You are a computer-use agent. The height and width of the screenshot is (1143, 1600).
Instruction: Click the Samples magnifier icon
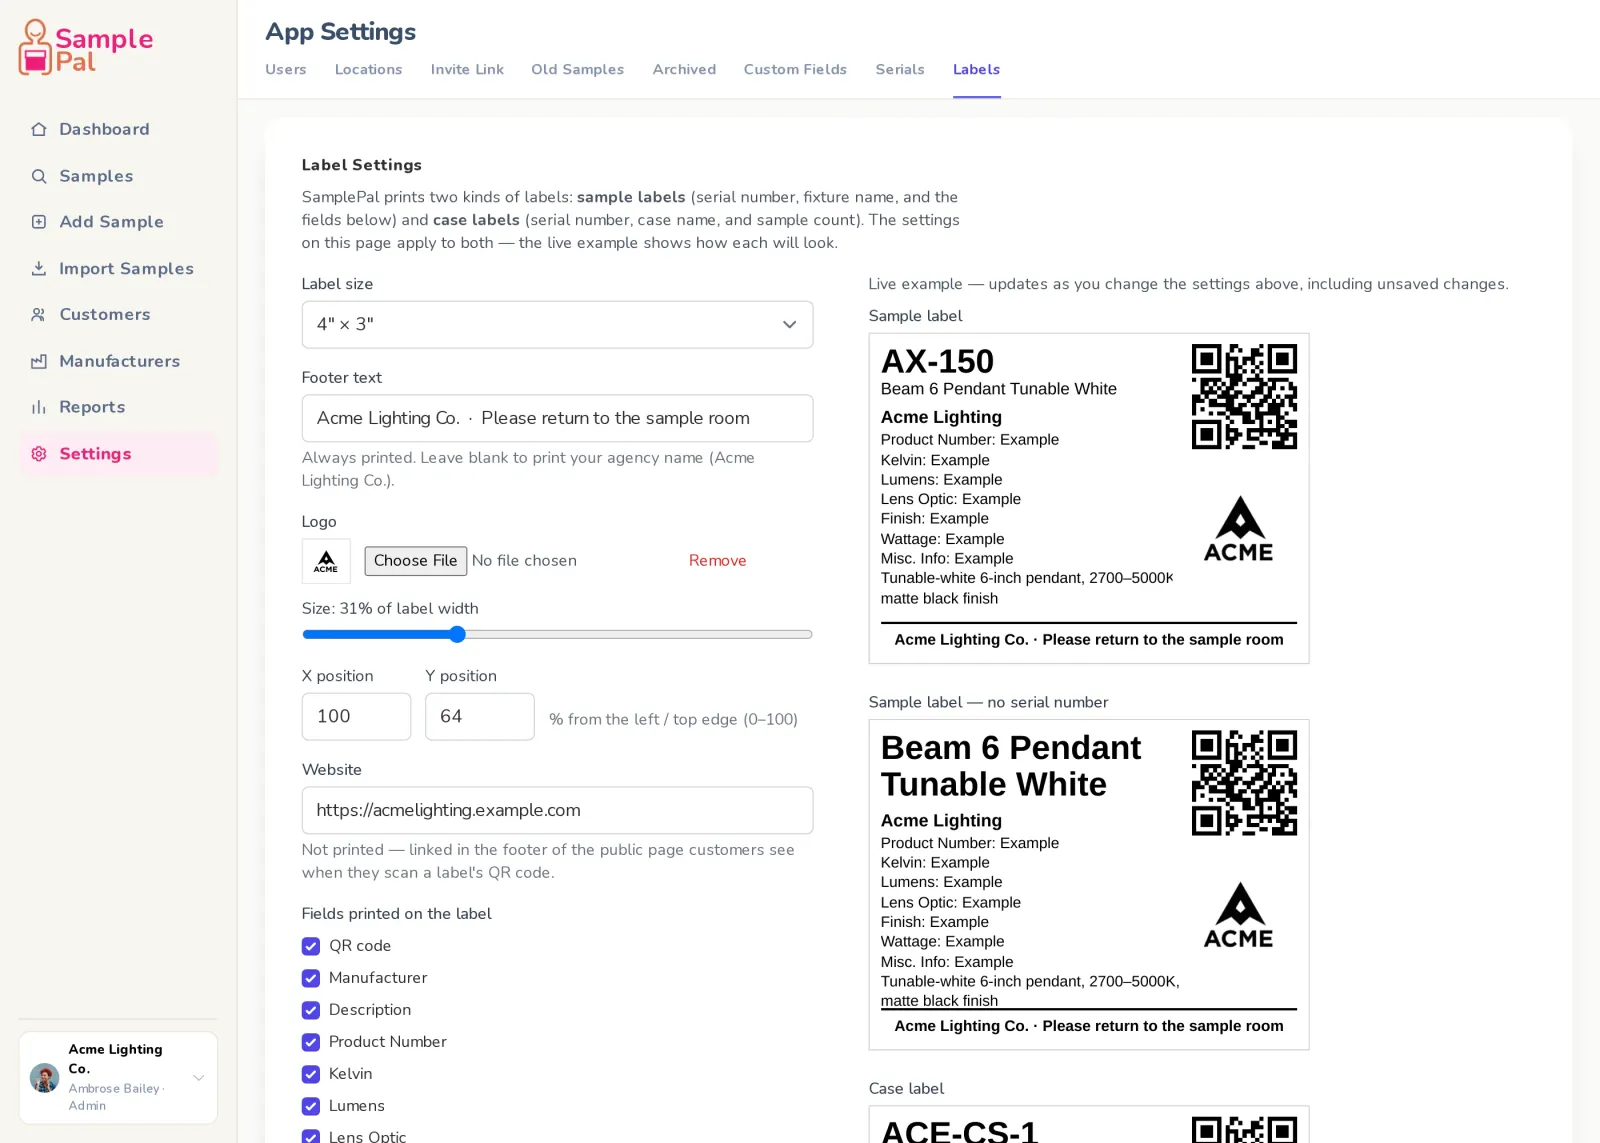[x=39, y=176]
